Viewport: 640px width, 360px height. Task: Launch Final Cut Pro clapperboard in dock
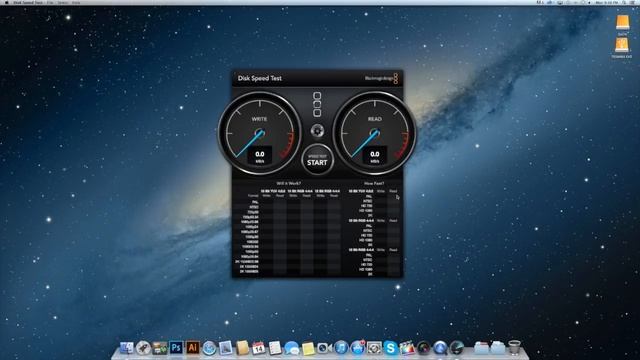(x=407, y=348)
